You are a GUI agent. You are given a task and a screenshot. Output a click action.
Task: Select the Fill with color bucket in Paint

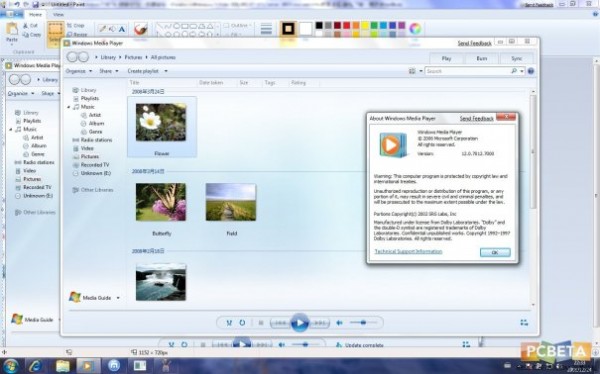112,29
